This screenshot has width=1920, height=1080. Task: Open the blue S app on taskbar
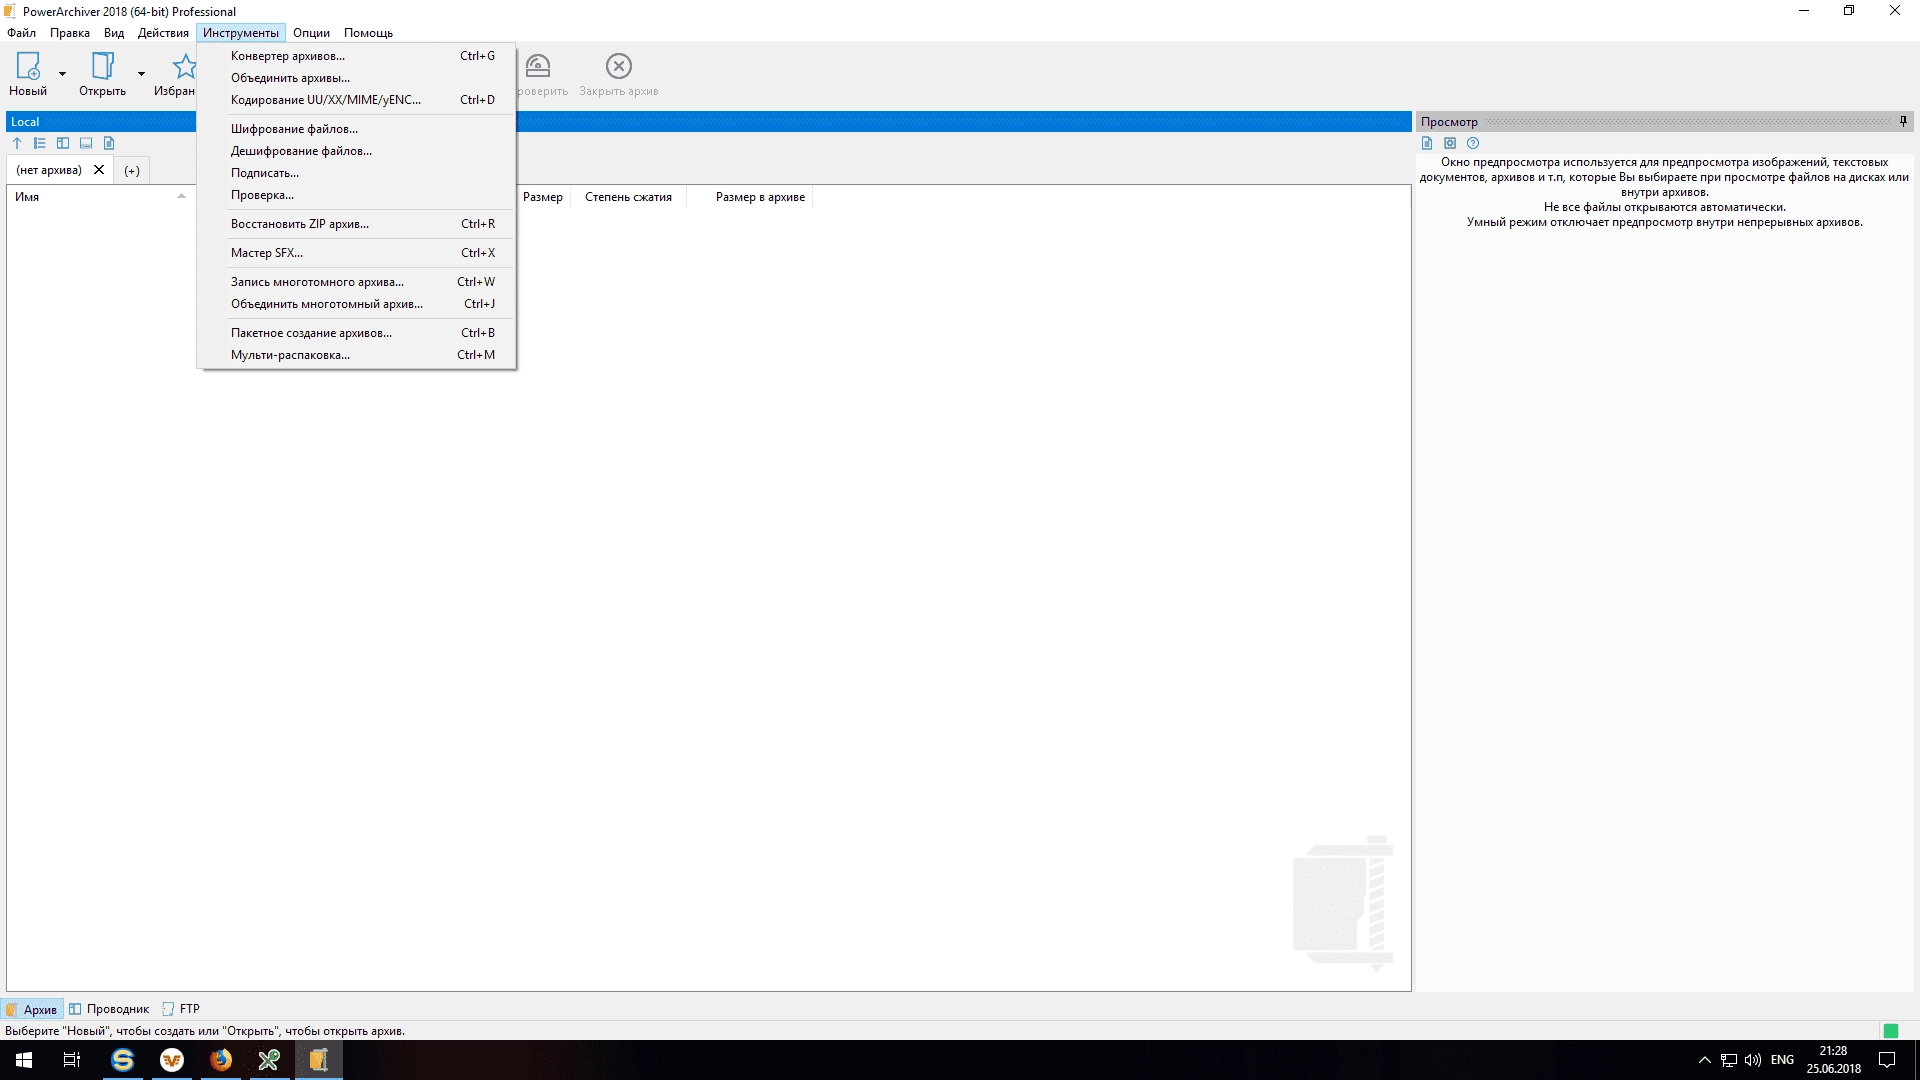tap(122, 1060)
